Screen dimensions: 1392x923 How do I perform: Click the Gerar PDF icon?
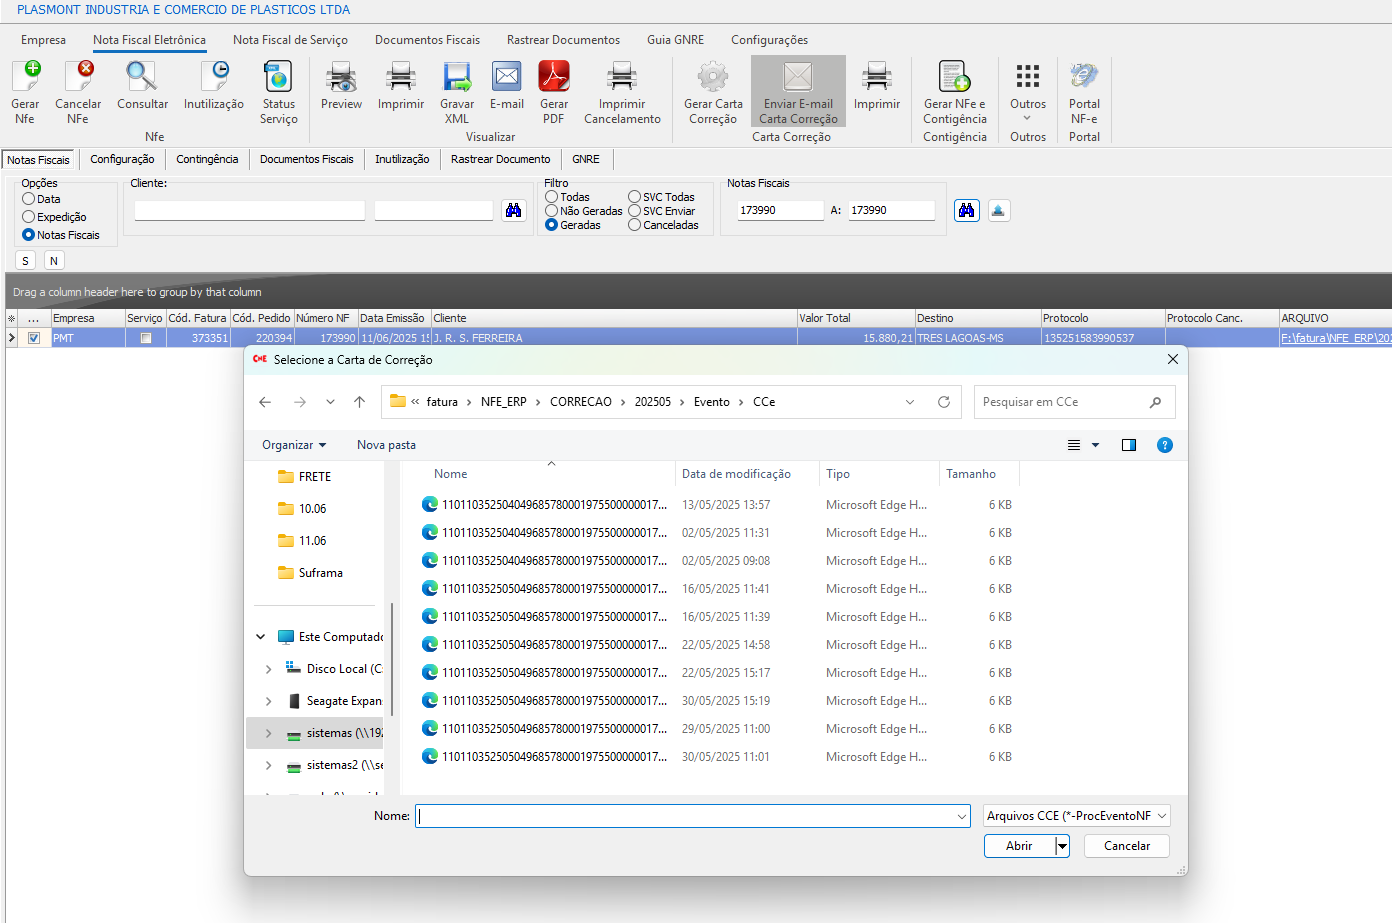pyautogui.click(x=553, y=78)
